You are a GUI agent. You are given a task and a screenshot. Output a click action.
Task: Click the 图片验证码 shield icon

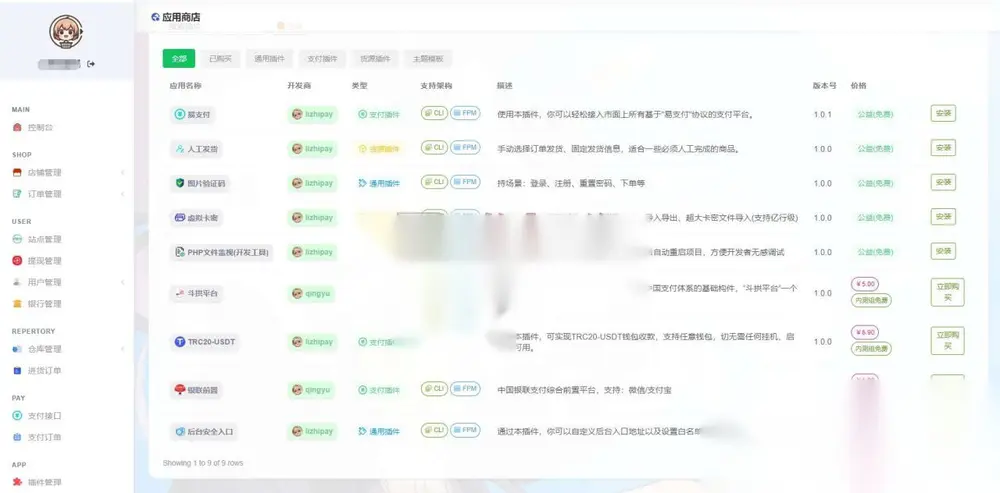coord(180,183)
